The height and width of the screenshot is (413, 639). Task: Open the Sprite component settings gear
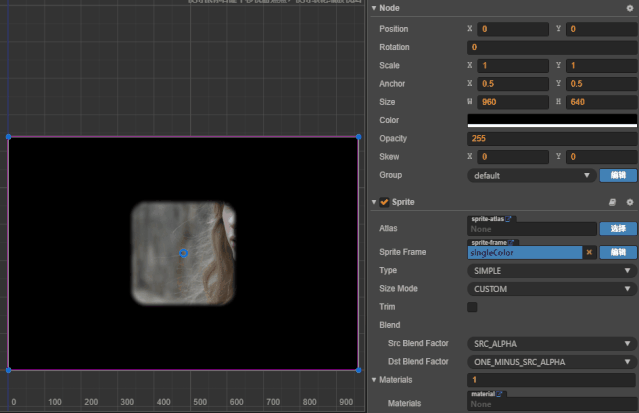[630, 202]
